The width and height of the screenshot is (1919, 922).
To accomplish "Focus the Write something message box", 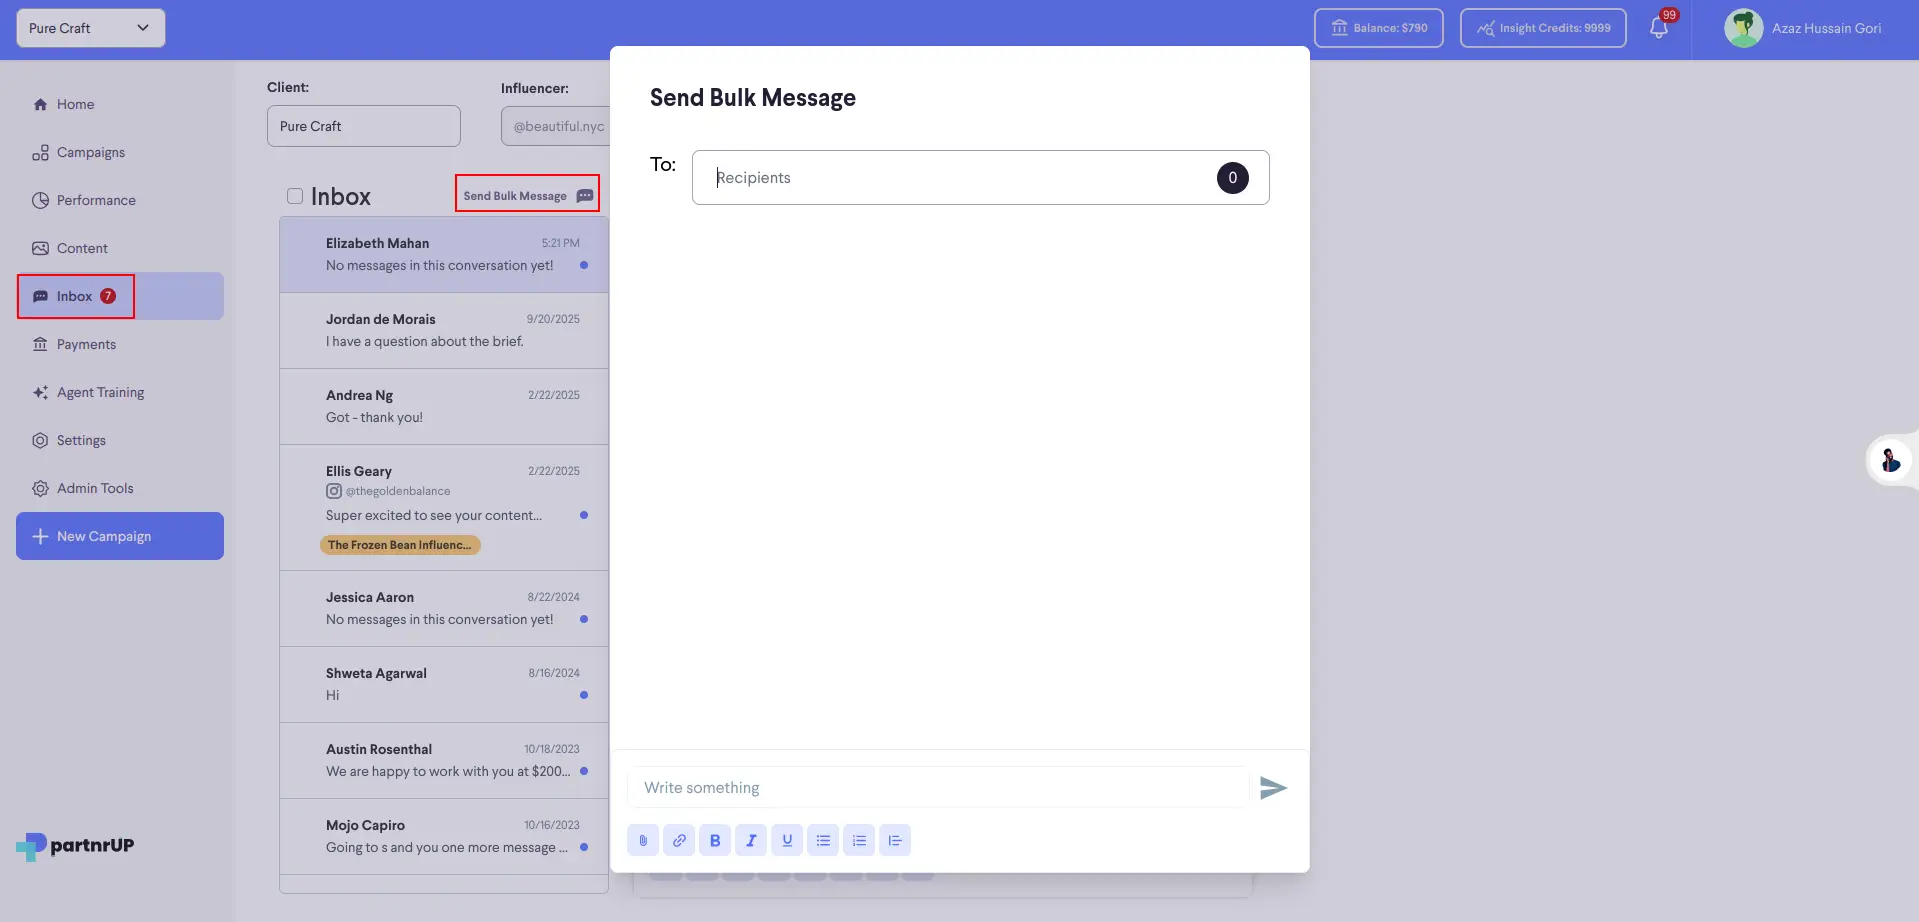I will click(938, 788).
